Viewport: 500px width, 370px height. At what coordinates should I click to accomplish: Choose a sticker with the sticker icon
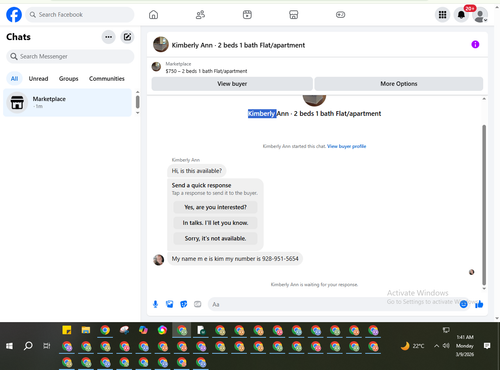click(184, 304)
